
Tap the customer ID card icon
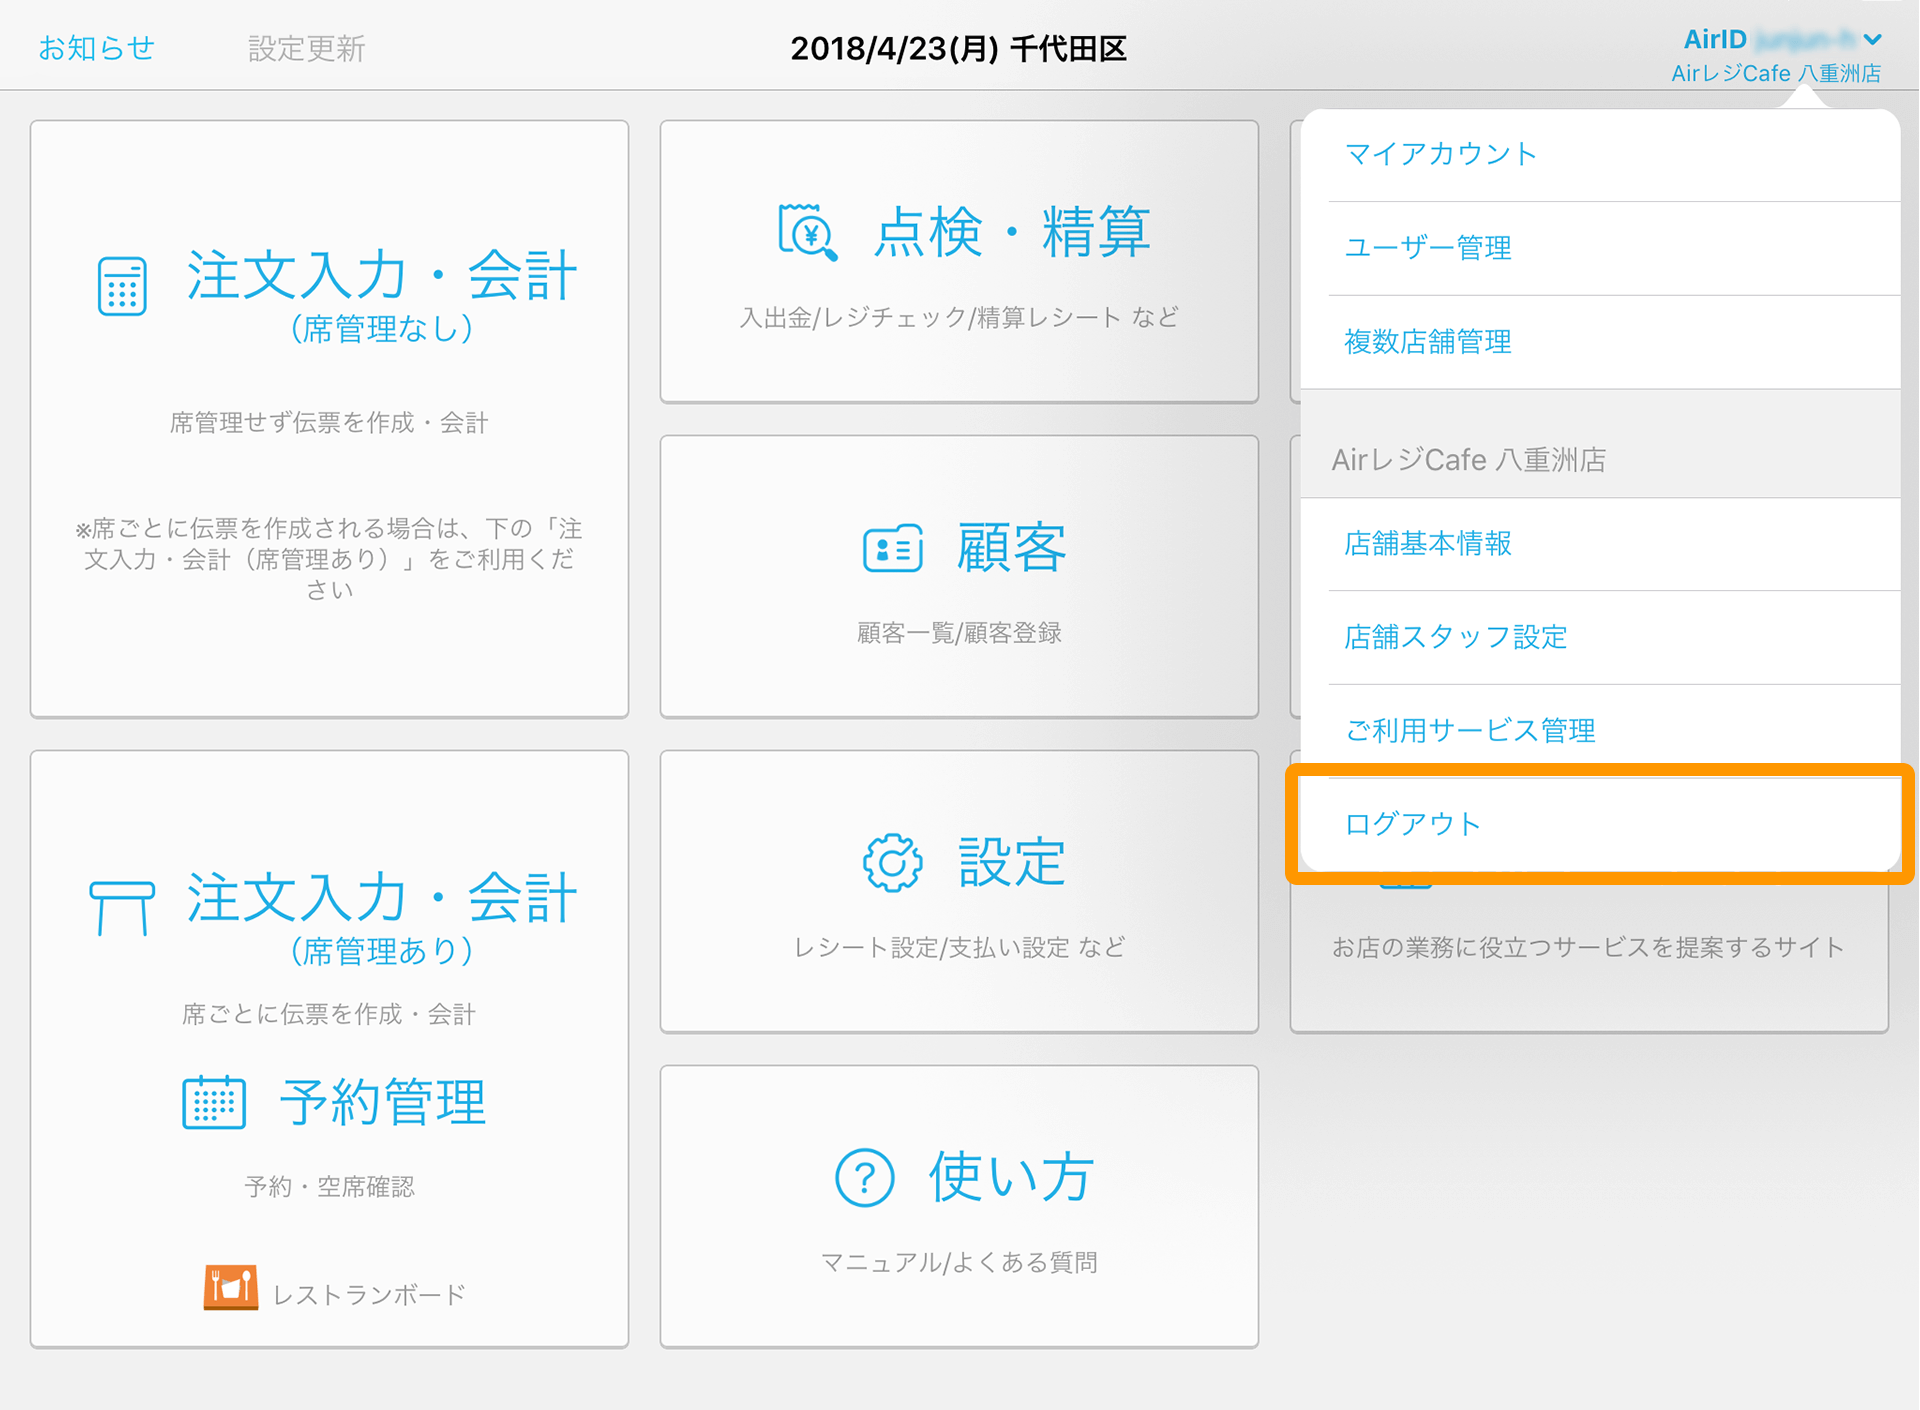892,549
